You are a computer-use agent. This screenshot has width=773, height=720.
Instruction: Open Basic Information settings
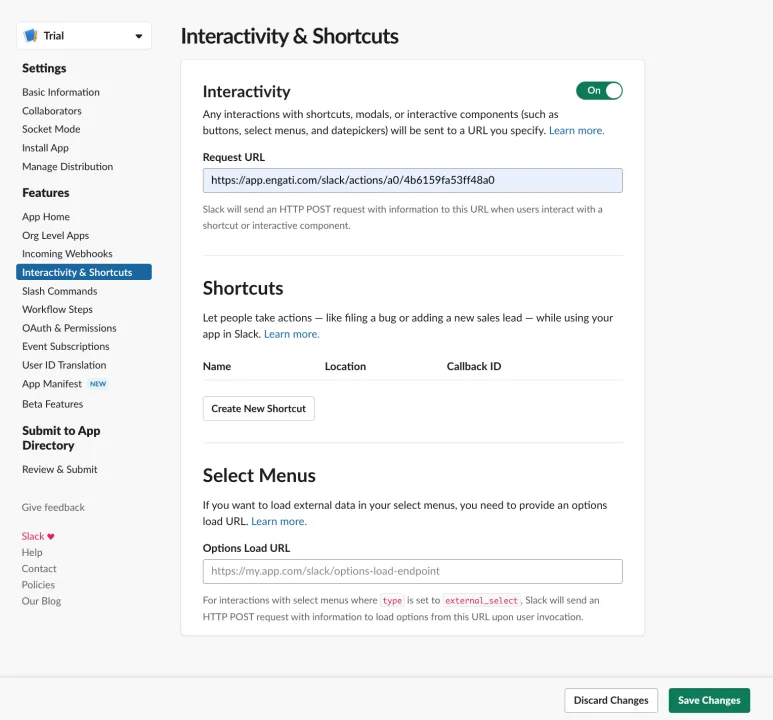[x=61, y=92]
